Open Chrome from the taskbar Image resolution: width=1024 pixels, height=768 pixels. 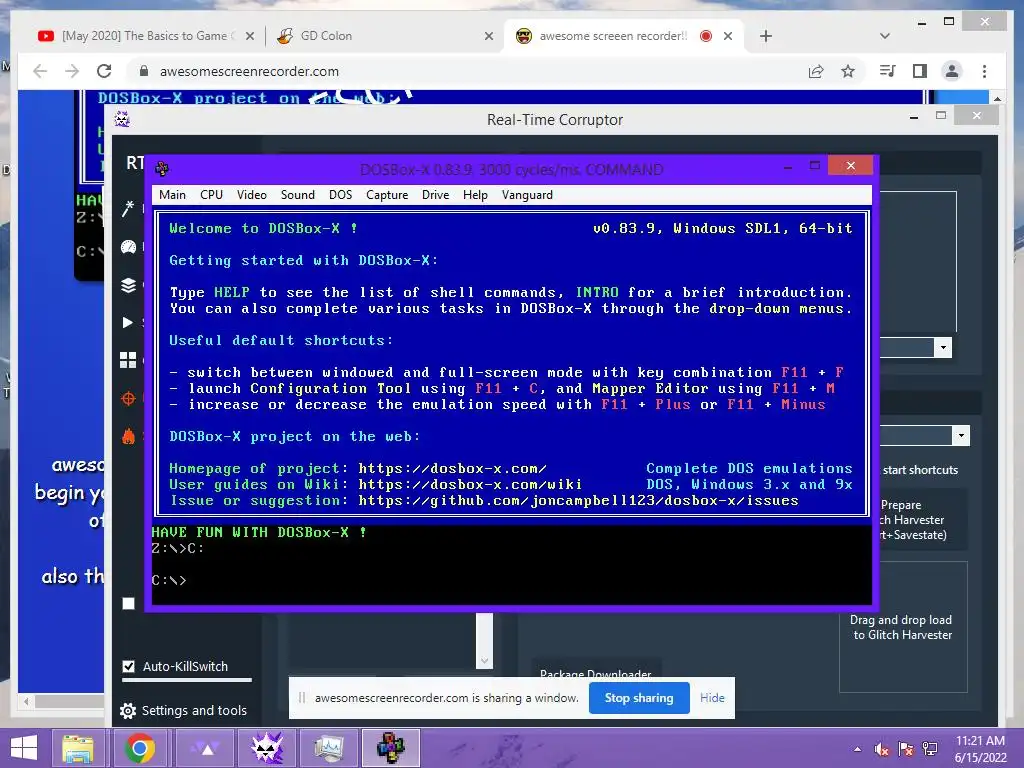pos(140,748)
